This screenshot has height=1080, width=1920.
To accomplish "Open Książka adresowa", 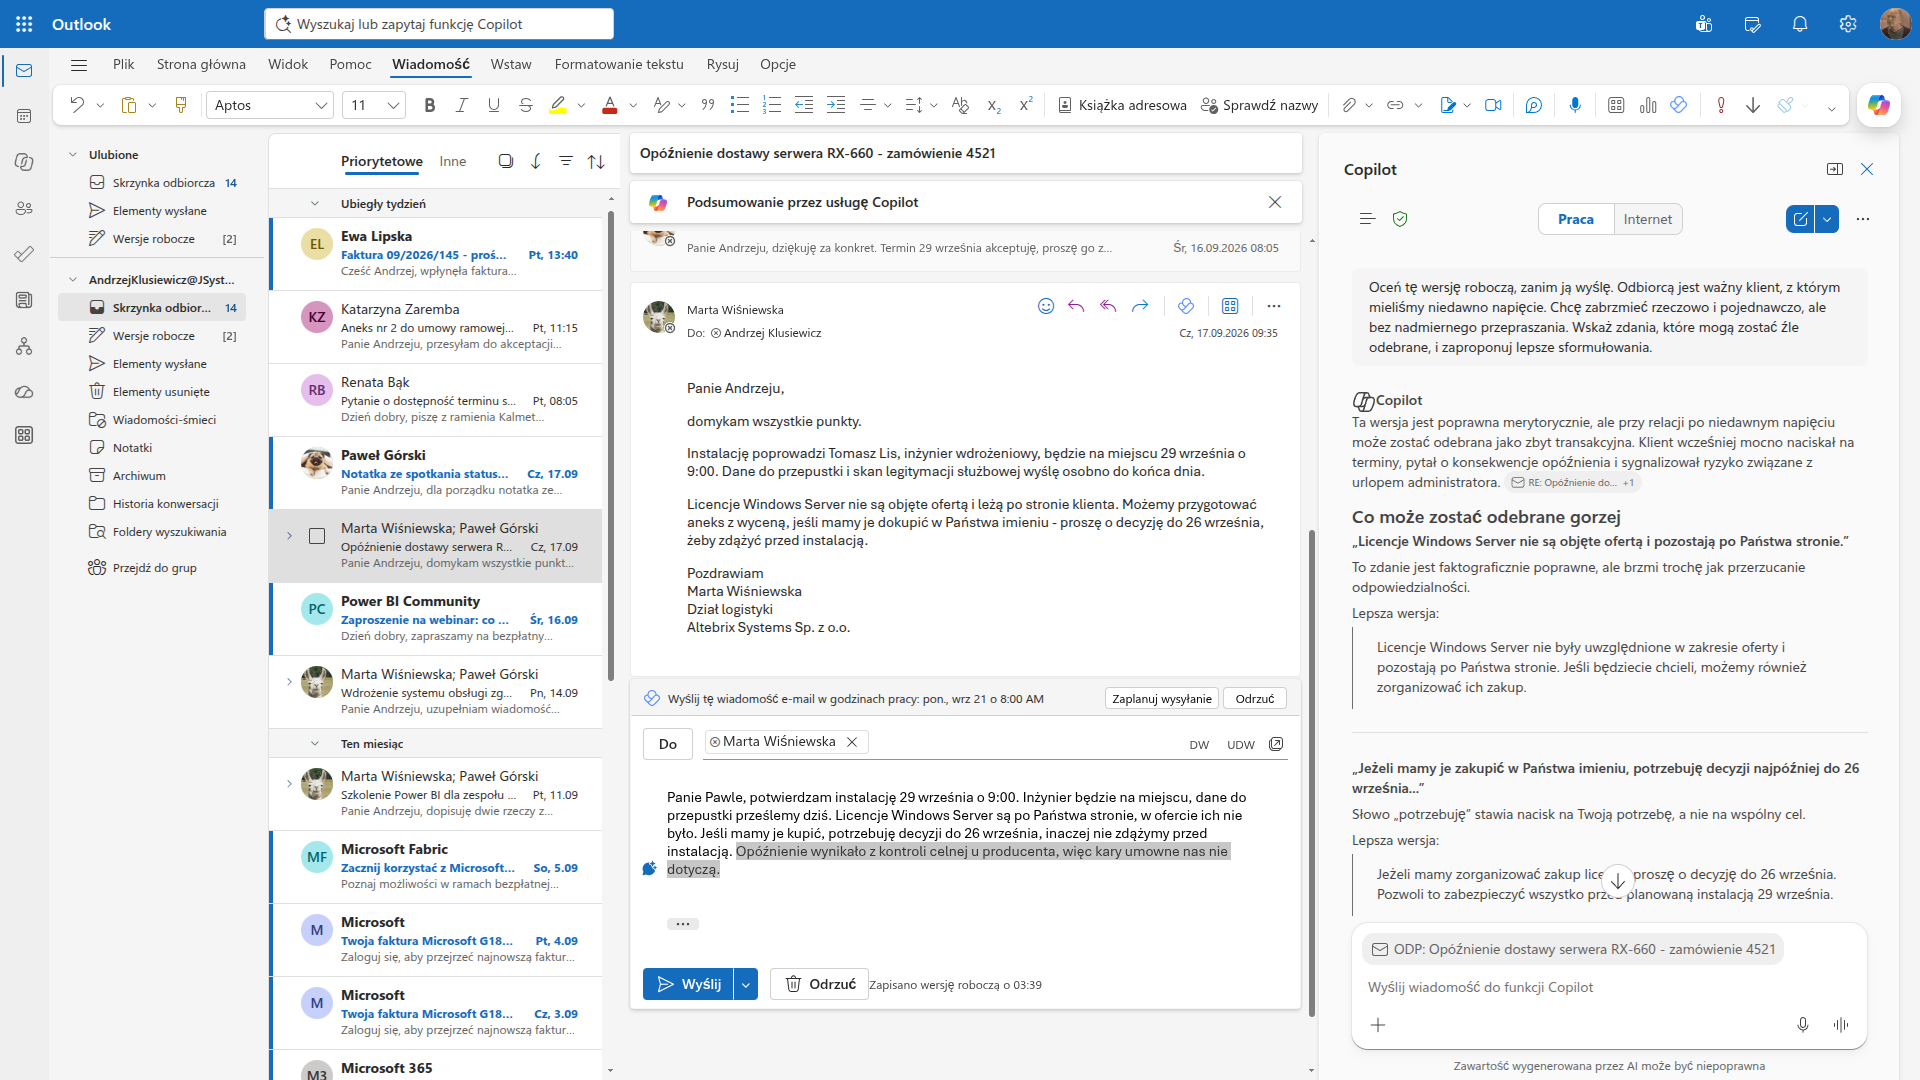I will coord(1122,105).
